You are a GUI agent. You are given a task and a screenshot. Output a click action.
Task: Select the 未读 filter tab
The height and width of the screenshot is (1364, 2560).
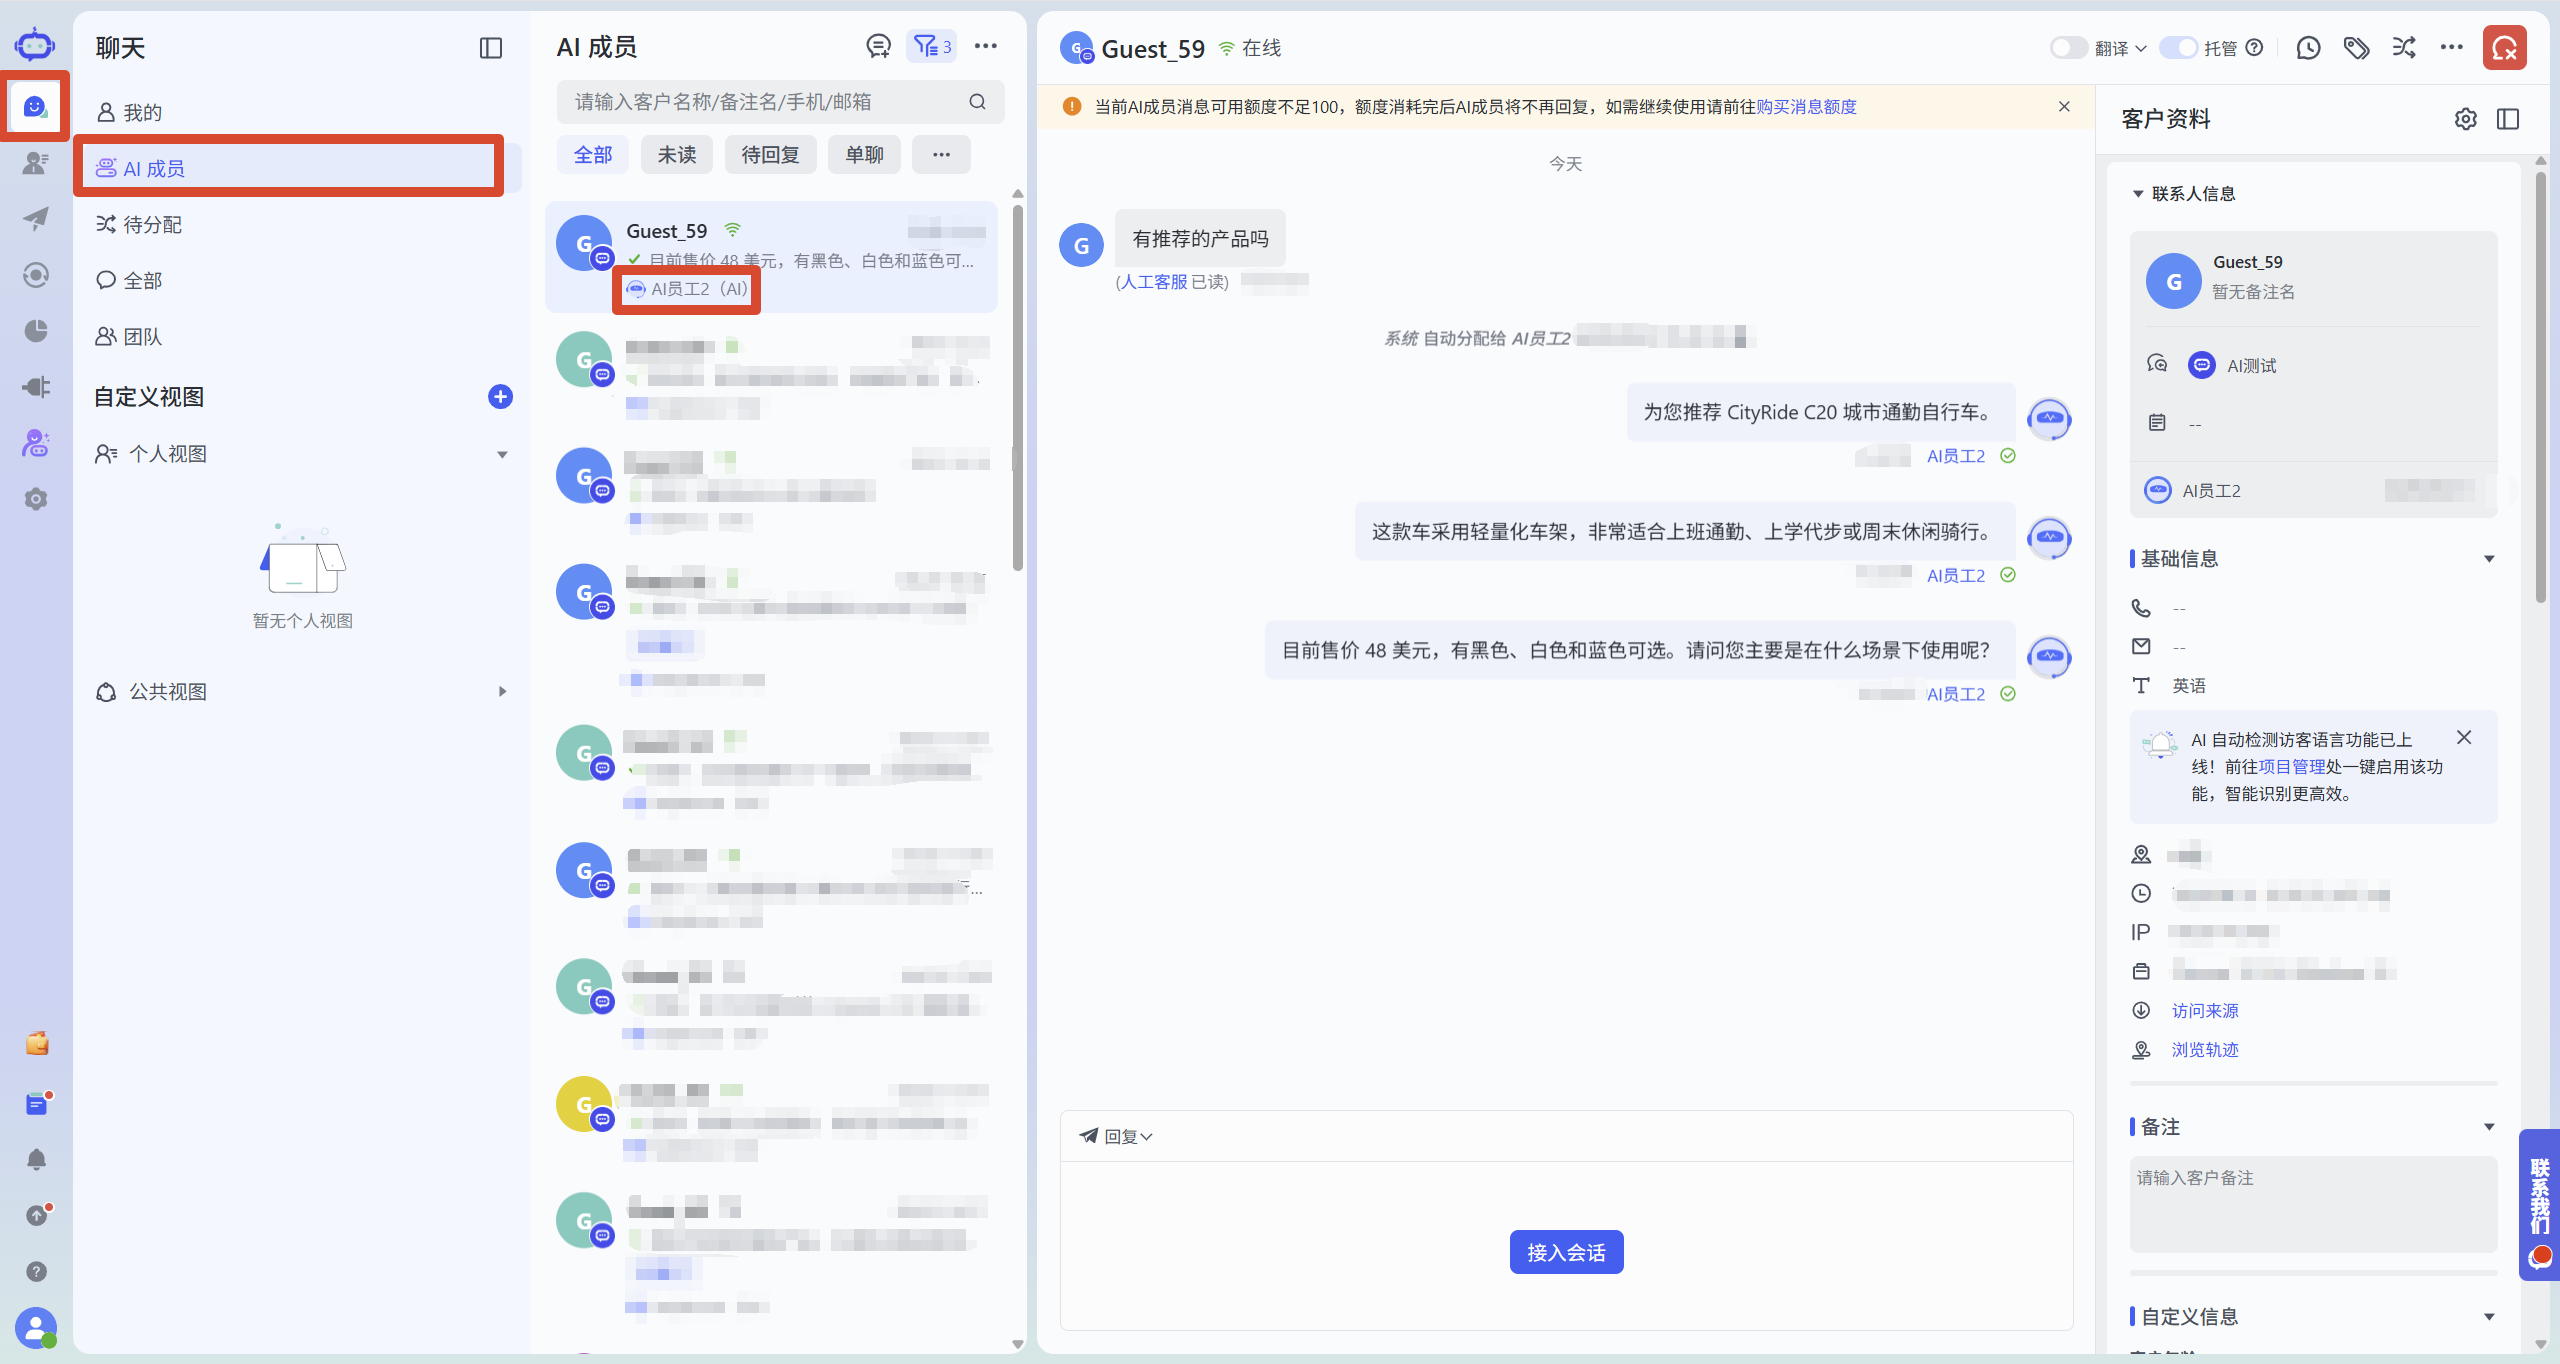[677, 155]
